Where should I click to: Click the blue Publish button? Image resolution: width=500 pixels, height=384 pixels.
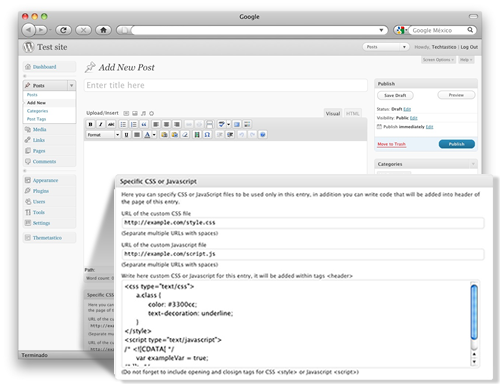pyautogui.click(x=456, y=144)
